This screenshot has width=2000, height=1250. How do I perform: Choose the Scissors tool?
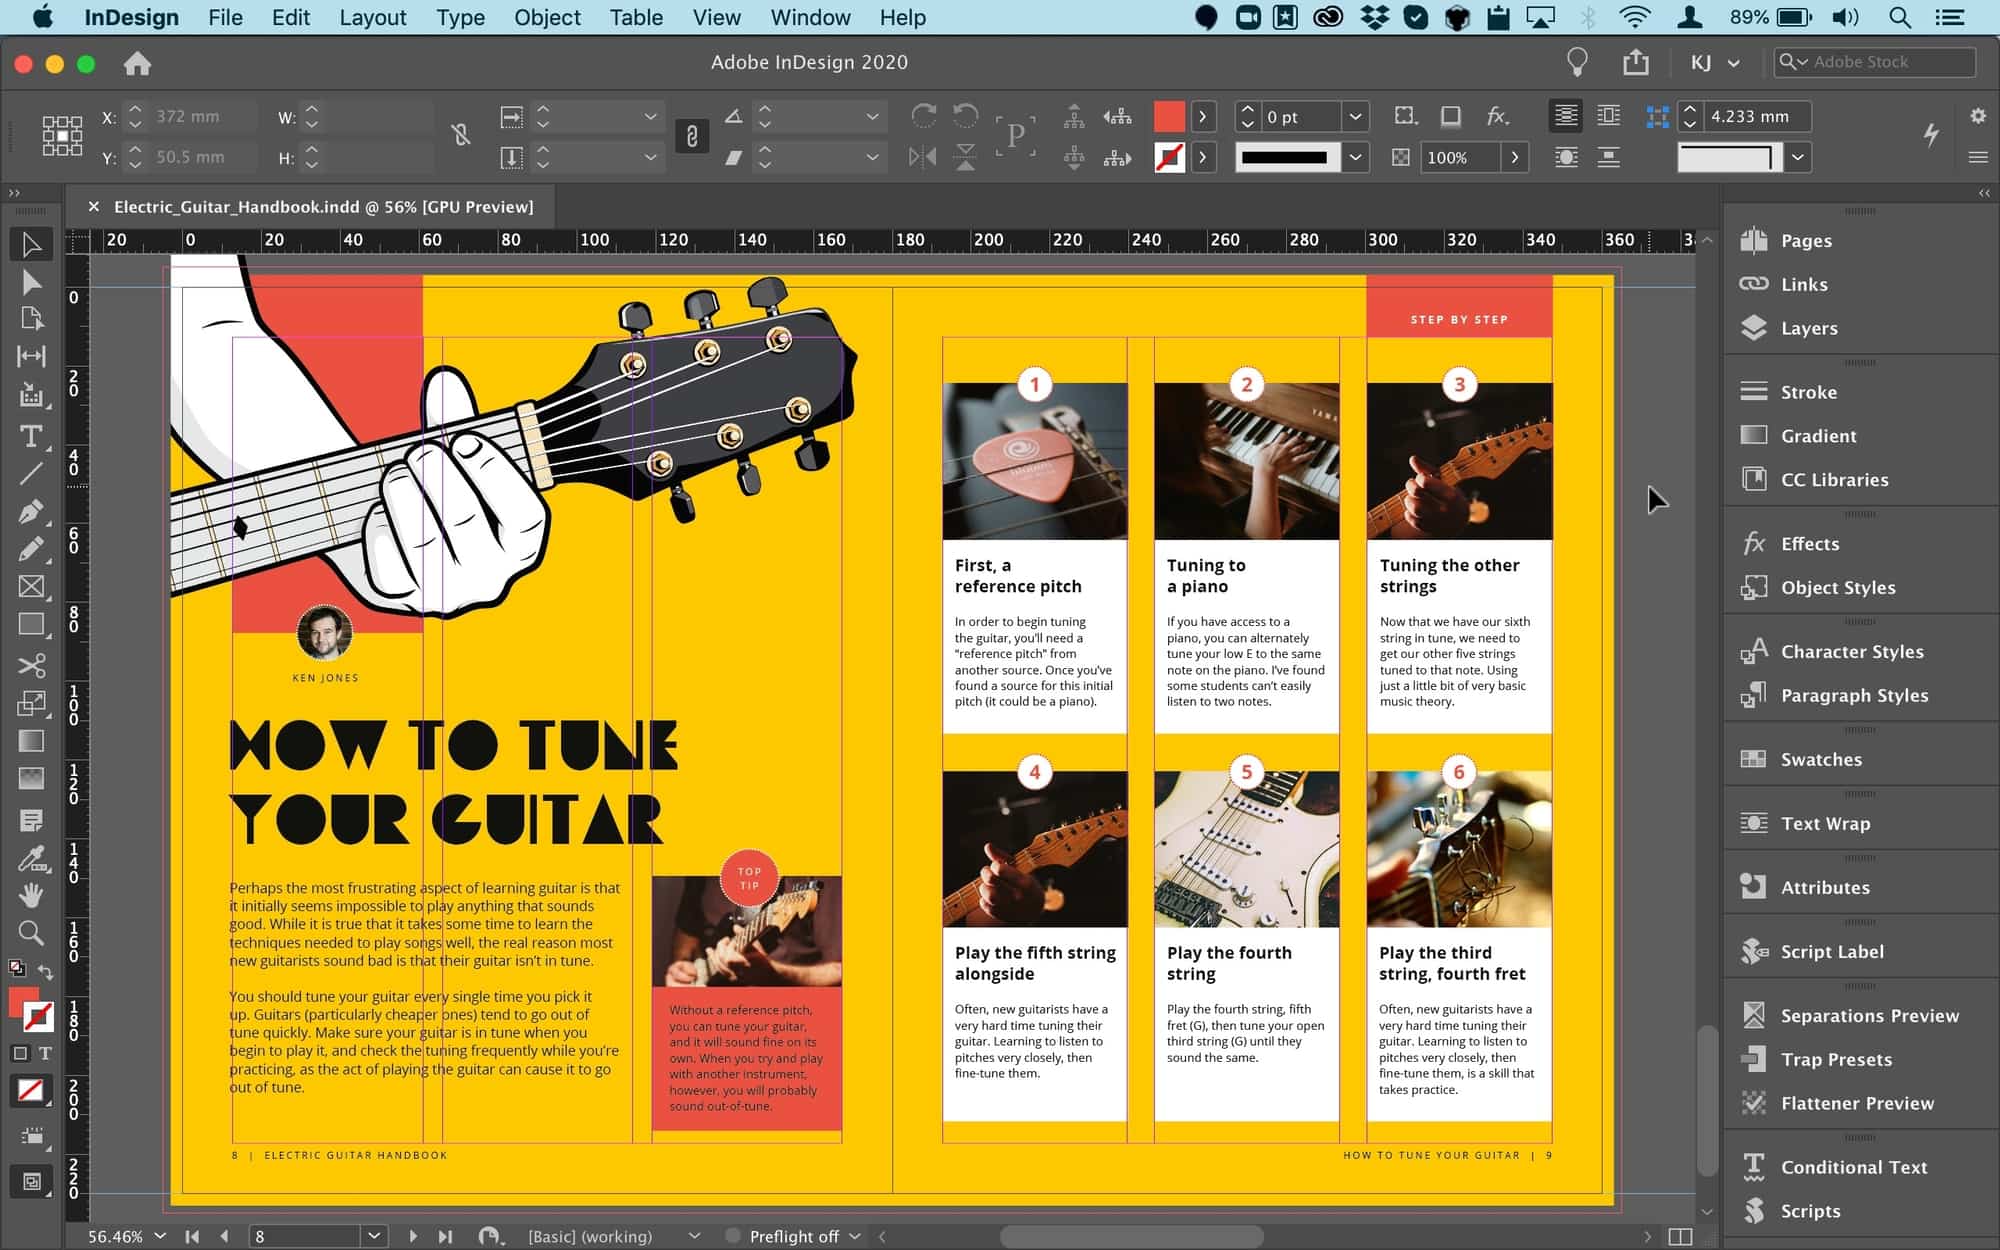pyautogui.click(x=31, y=665)
